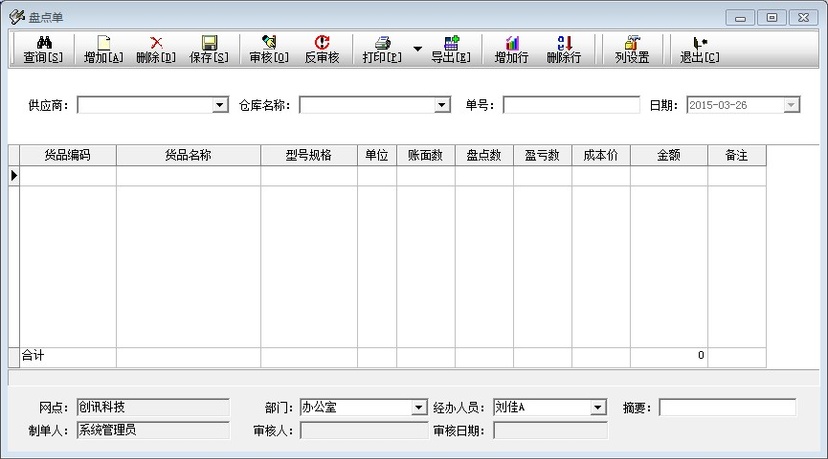Open the 日期 date picker dropdown
828x459 pixels.
click(x=791, y=105)
